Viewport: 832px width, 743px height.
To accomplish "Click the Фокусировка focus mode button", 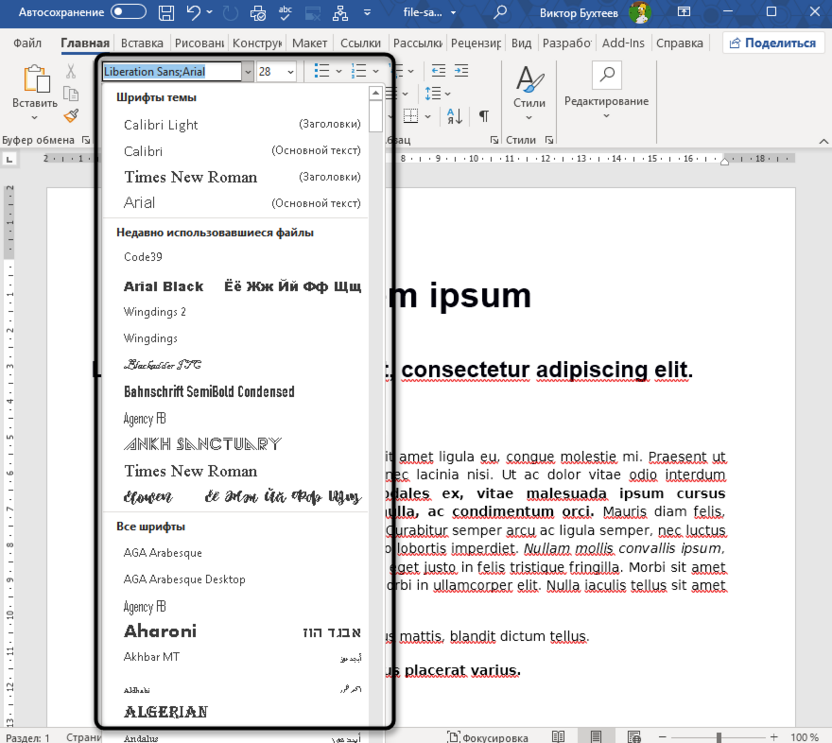I will point(488,737).
